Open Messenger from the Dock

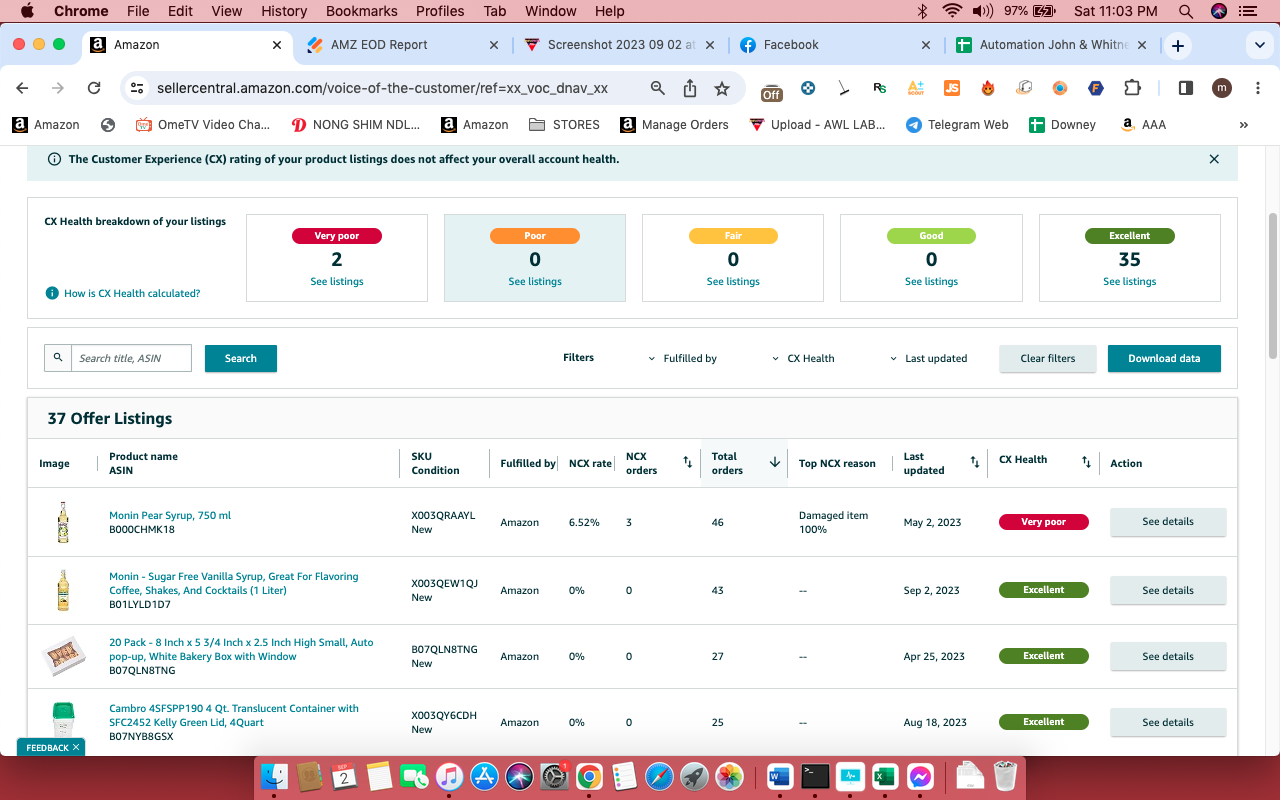click(920, 776)
